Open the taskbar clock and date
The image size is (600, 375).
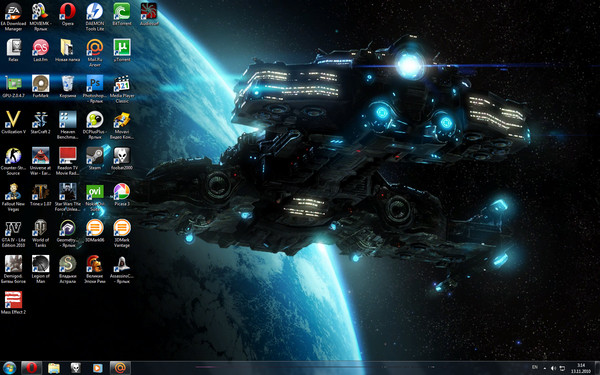(x=580, y=368)
